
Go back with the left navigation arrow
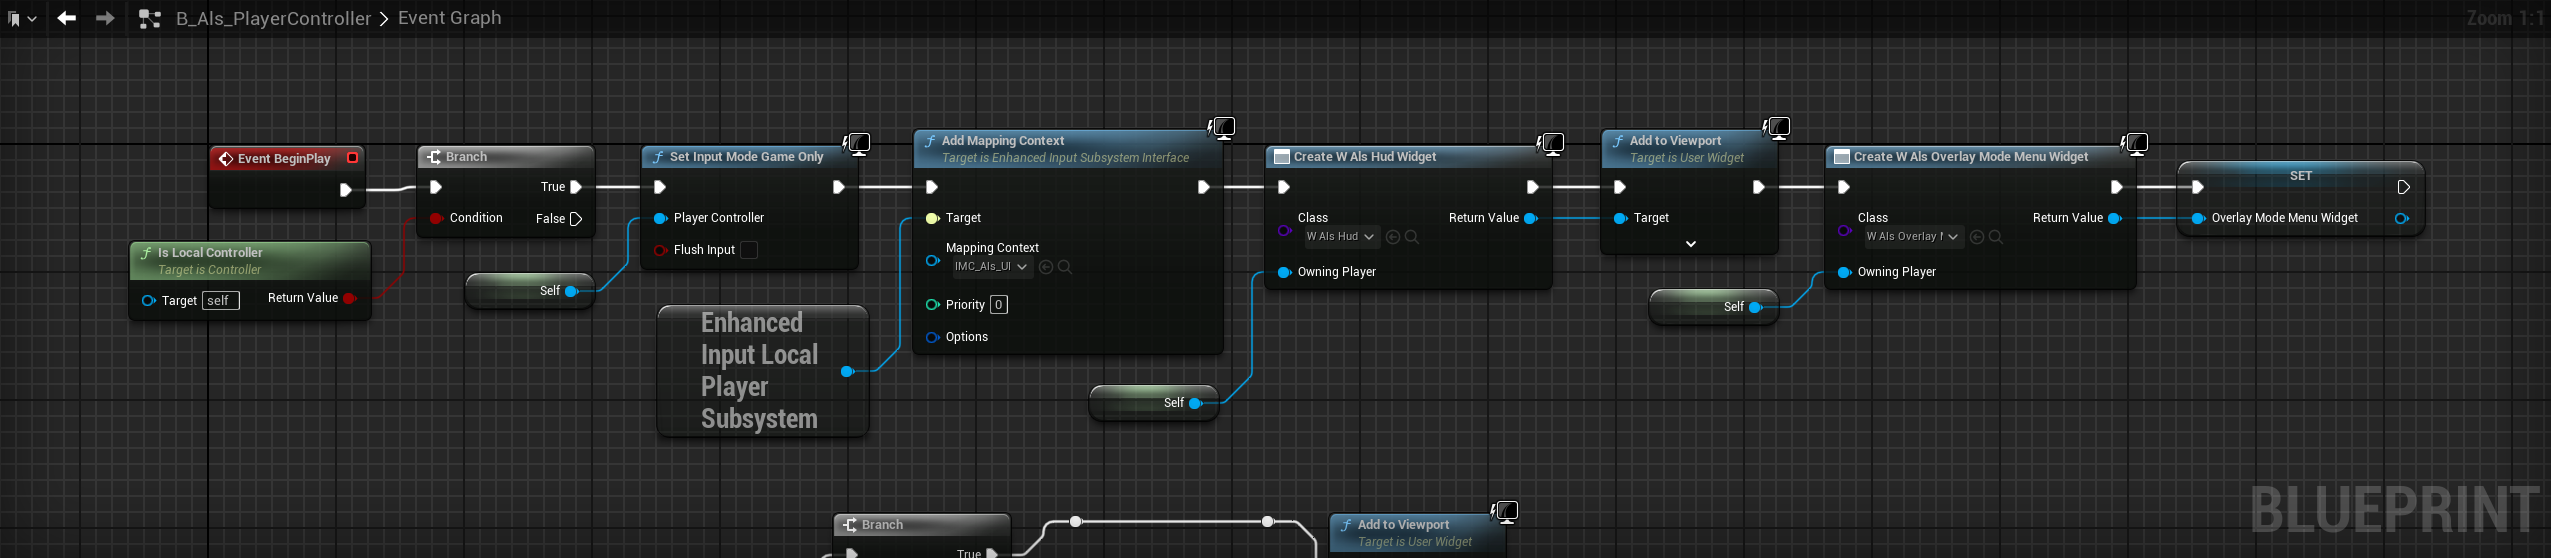[66, 18]
